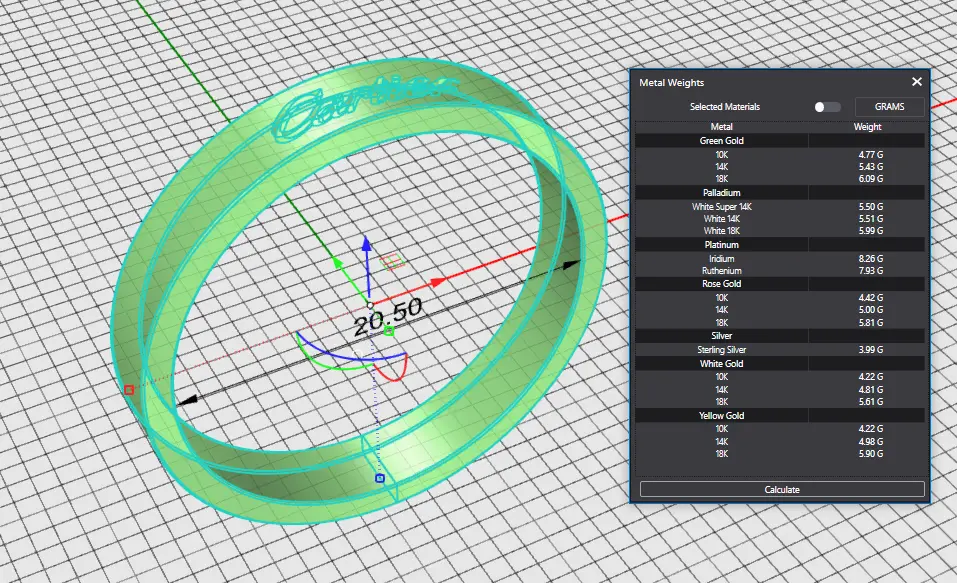
Task: Click the Sterling Silver row
Action: [779, 350]
